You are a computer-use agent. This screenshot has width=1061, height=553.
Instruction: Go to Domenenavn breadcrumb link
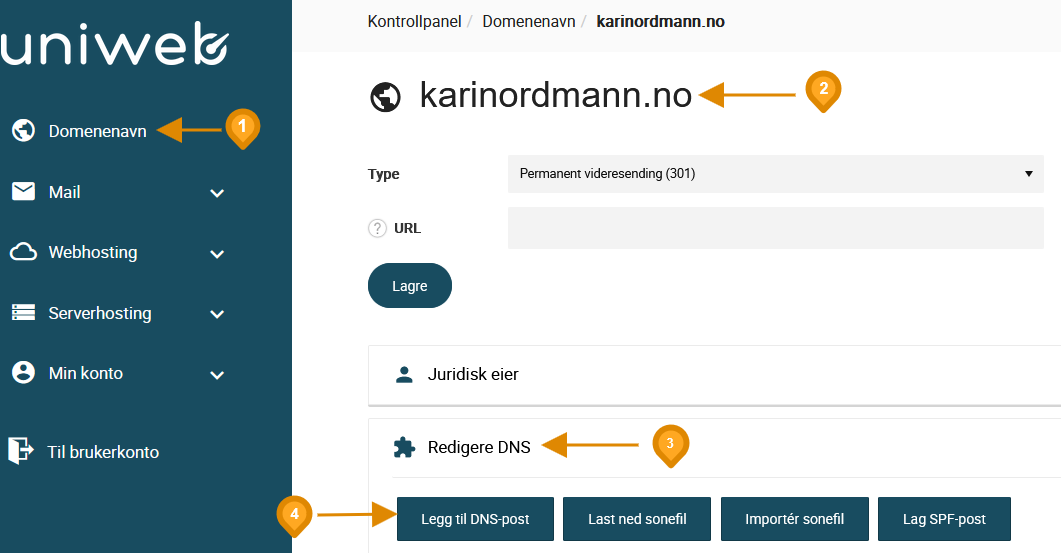(x=528, y=22)
